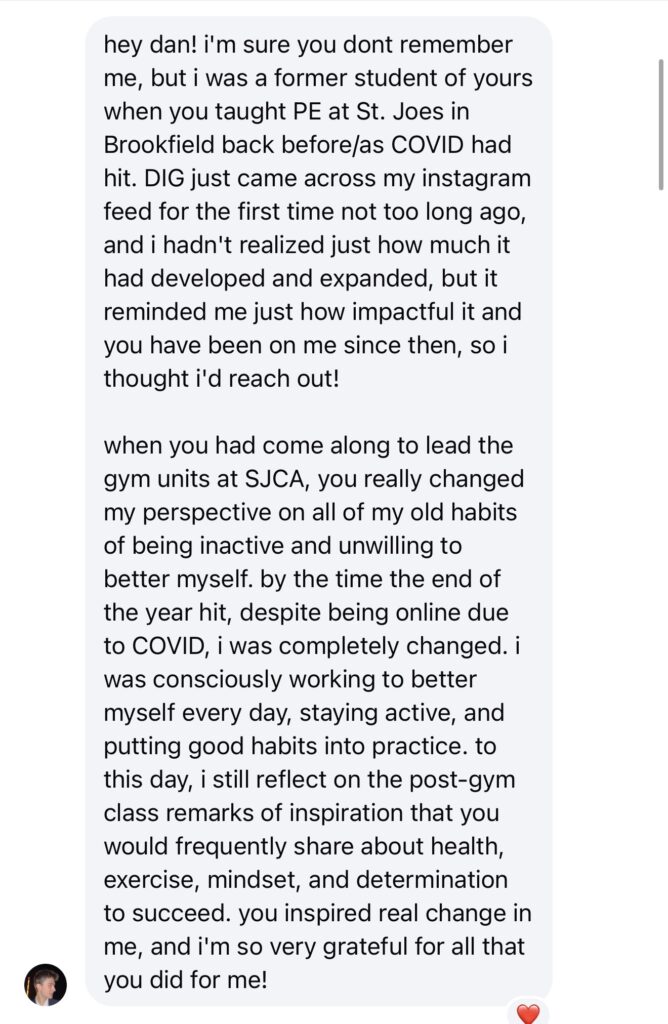Click the line beginning "when you had come along"
The height and width of the screenshot is (1024, 668).
pos(308,445)
